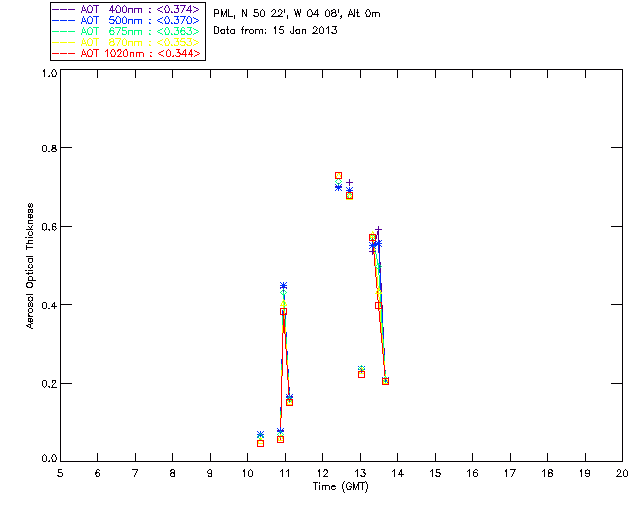Click the red dashed line sample in the legend

(64, 53)
